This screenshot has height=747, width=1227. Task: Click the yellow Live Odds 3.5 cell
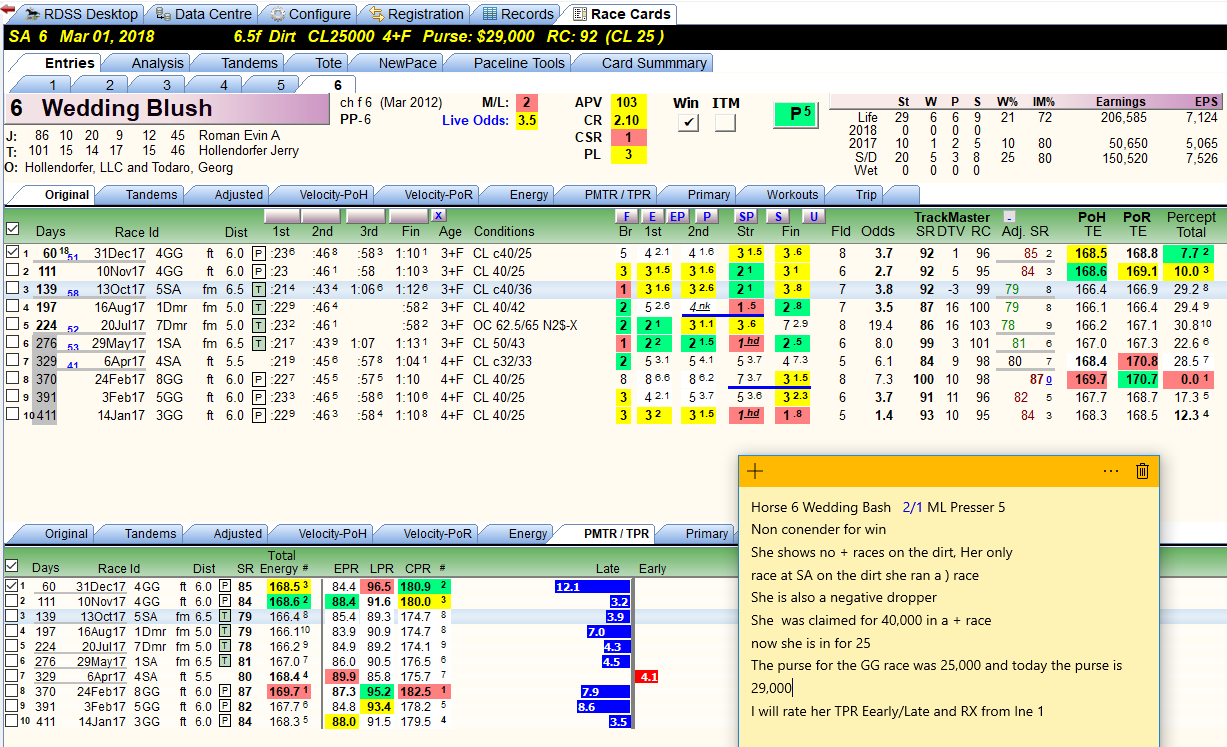tap(526, 121)
